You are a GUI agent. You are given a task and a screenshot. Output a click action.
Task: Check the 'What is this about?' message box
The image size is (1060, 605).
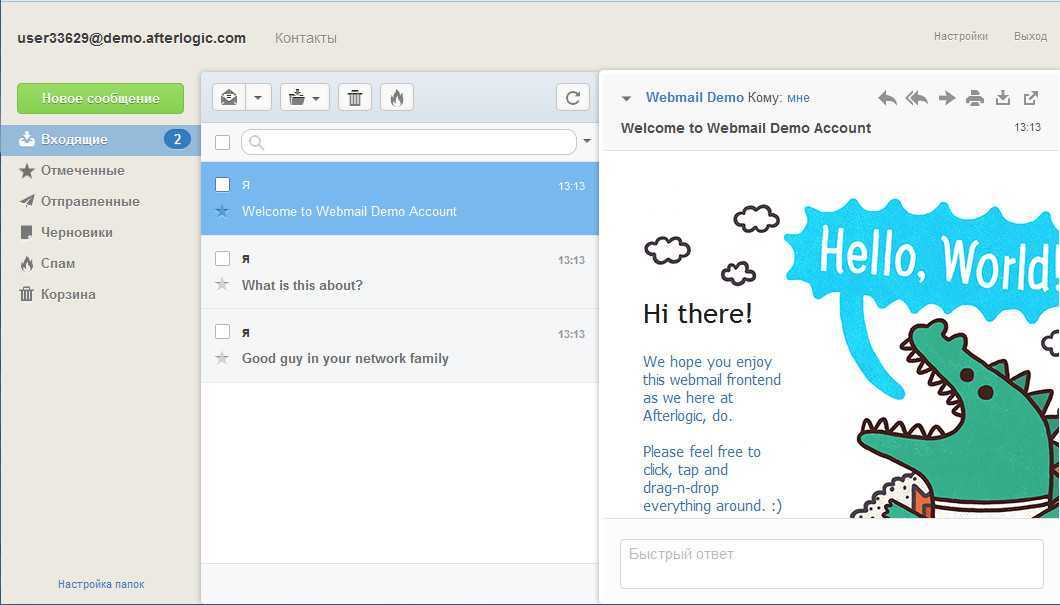[x=223, y=258]
